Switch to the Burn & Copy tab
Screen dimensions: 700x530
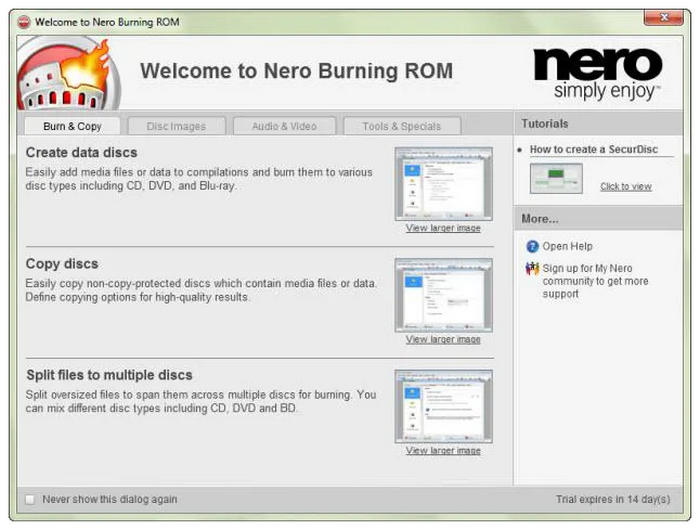[72, 126]
